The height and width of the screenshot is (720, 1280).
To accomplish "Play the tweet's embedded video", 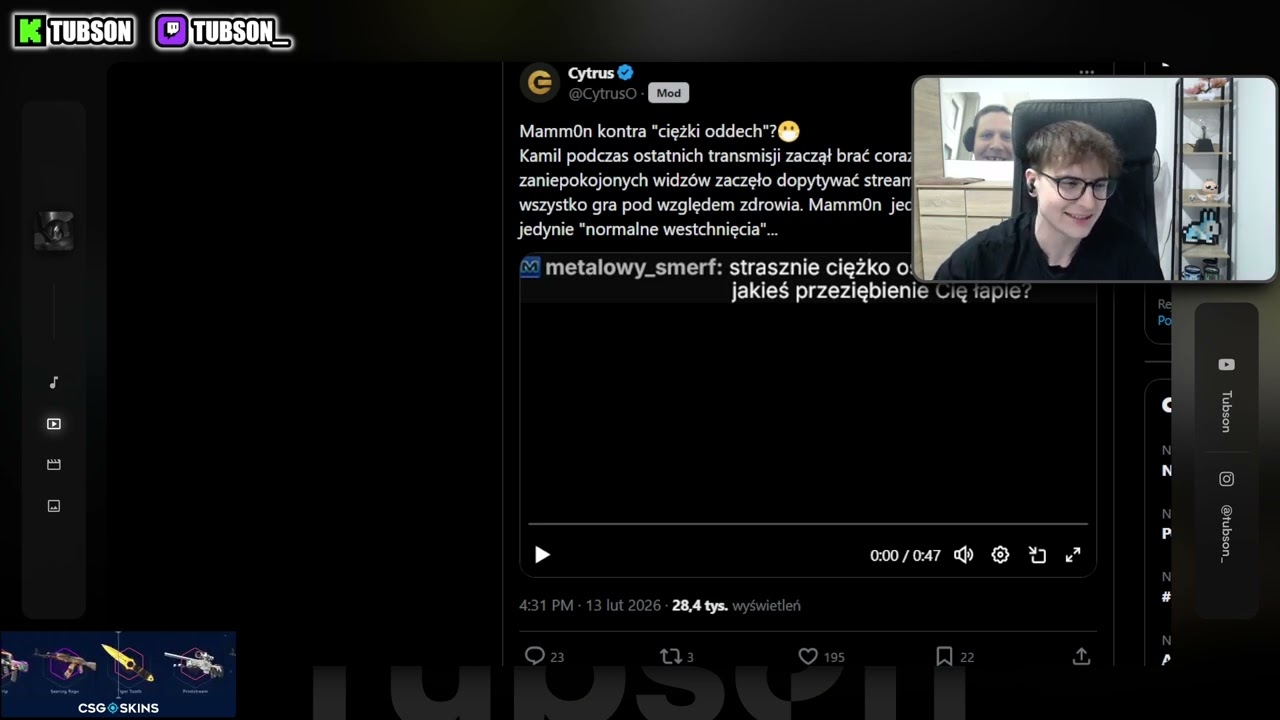I will click(542, 555).
